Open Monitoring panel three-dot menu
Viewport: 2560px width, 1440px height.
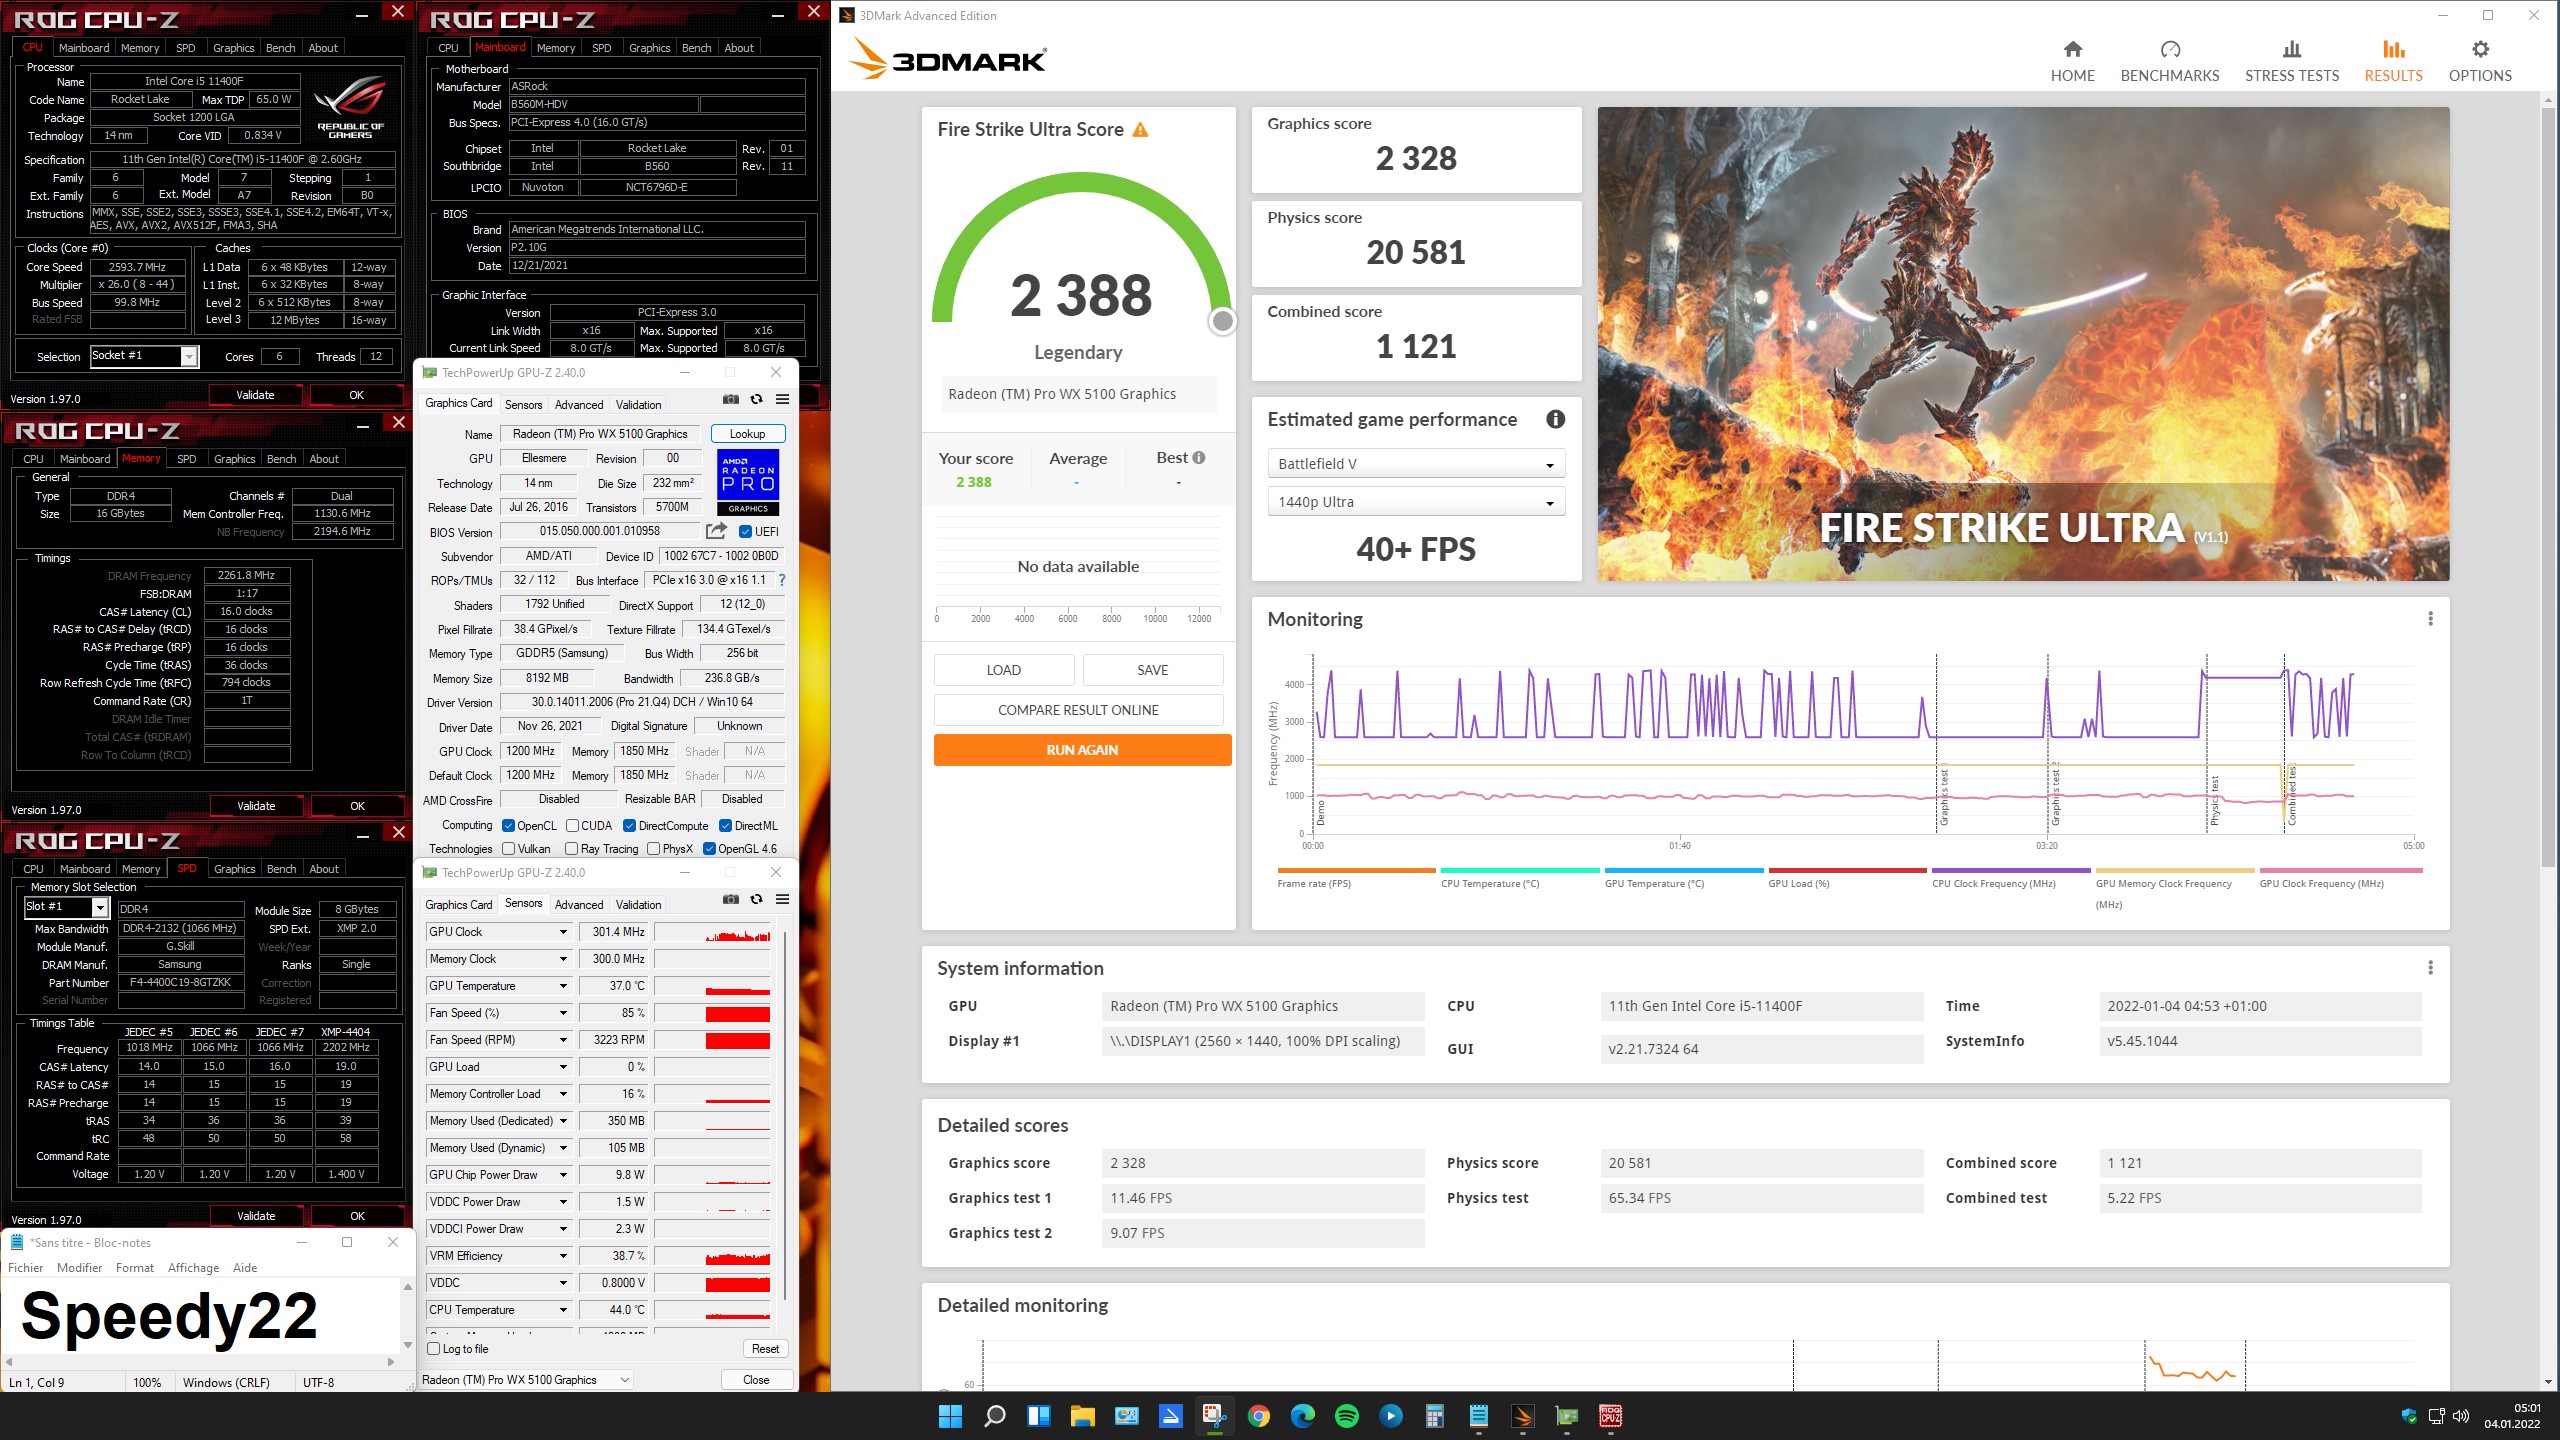click(2430, 619)
